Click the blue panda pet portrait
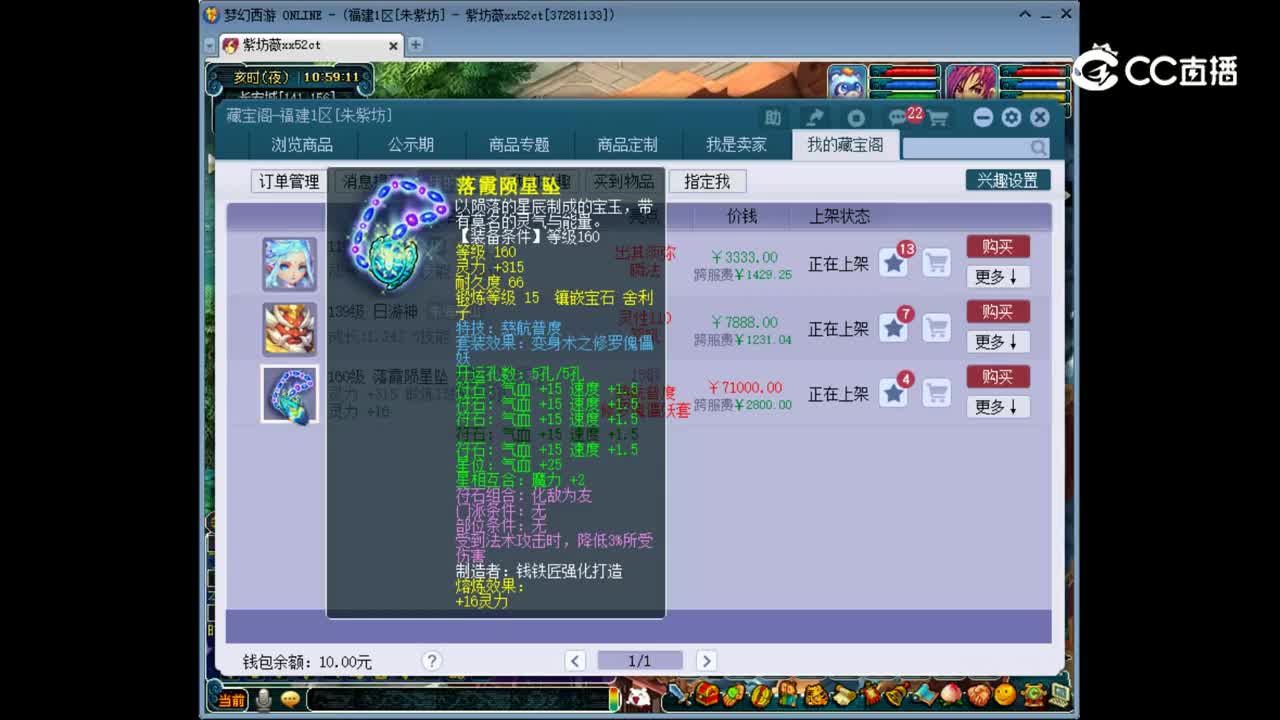The image size is (1280, 720). tap(847, 82)
